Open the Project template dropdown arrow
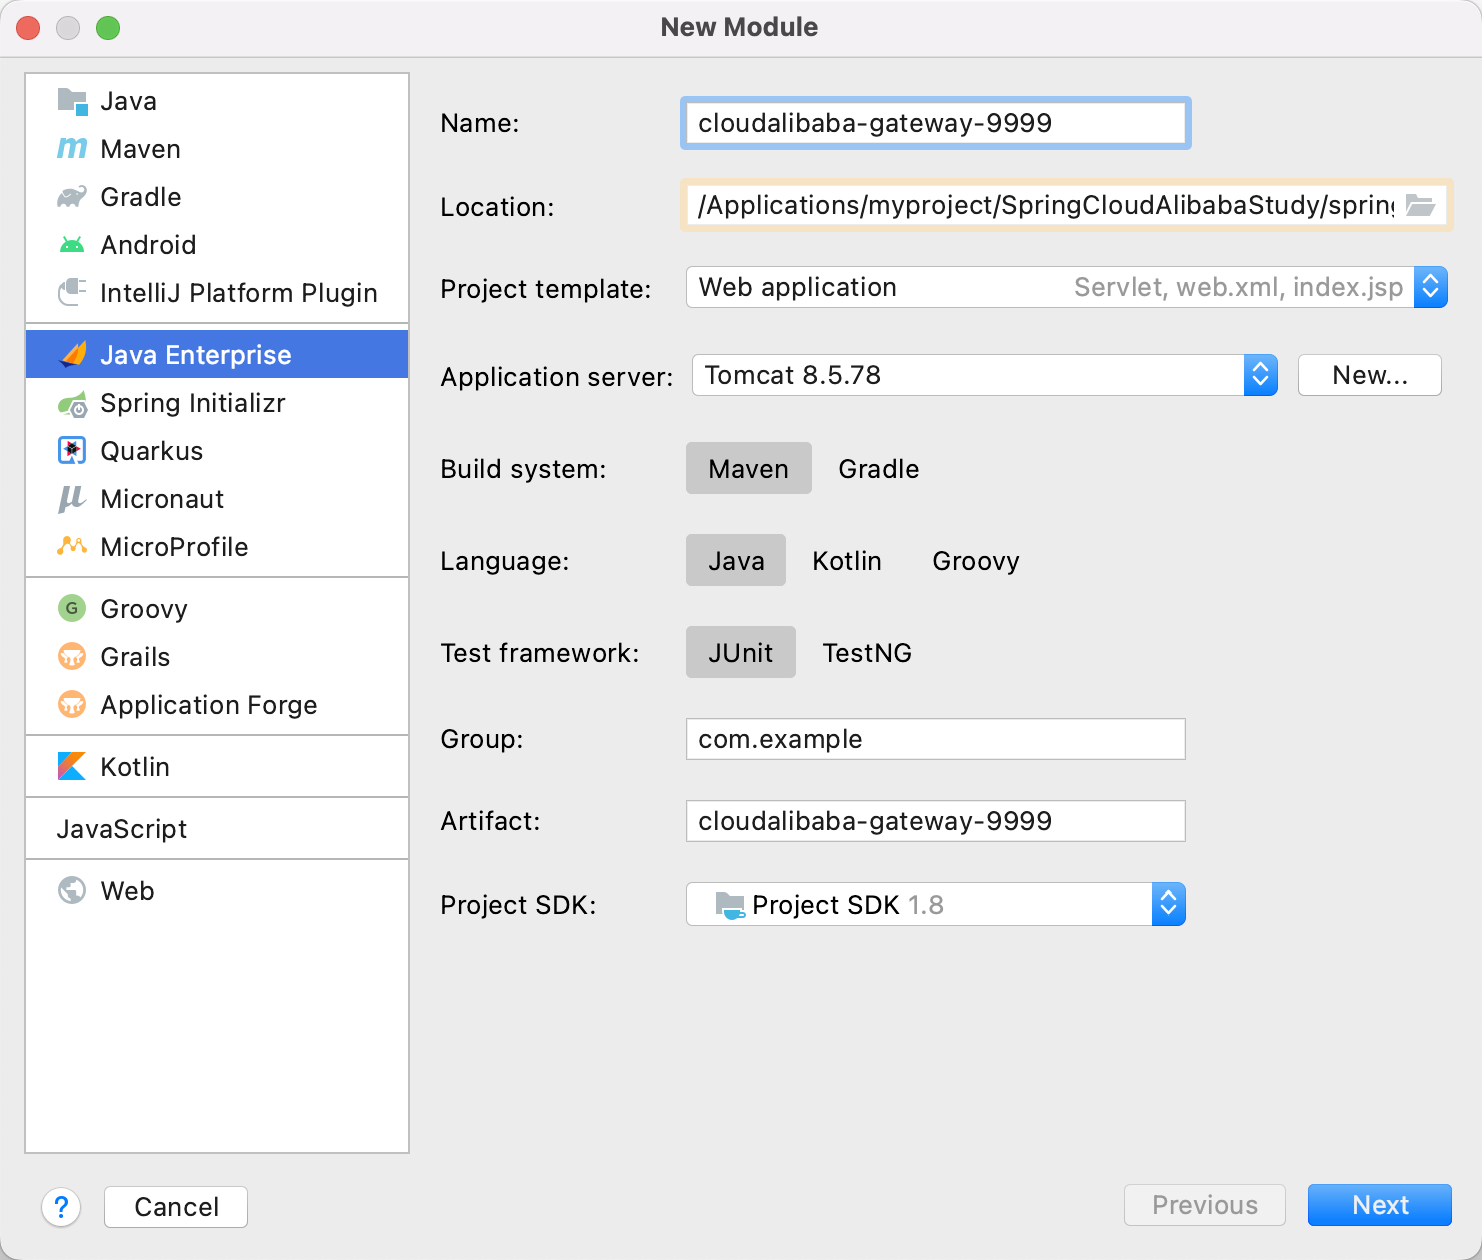Screen dimensions: 1482x1260 pyautogui.click(x=1431, y=288)
